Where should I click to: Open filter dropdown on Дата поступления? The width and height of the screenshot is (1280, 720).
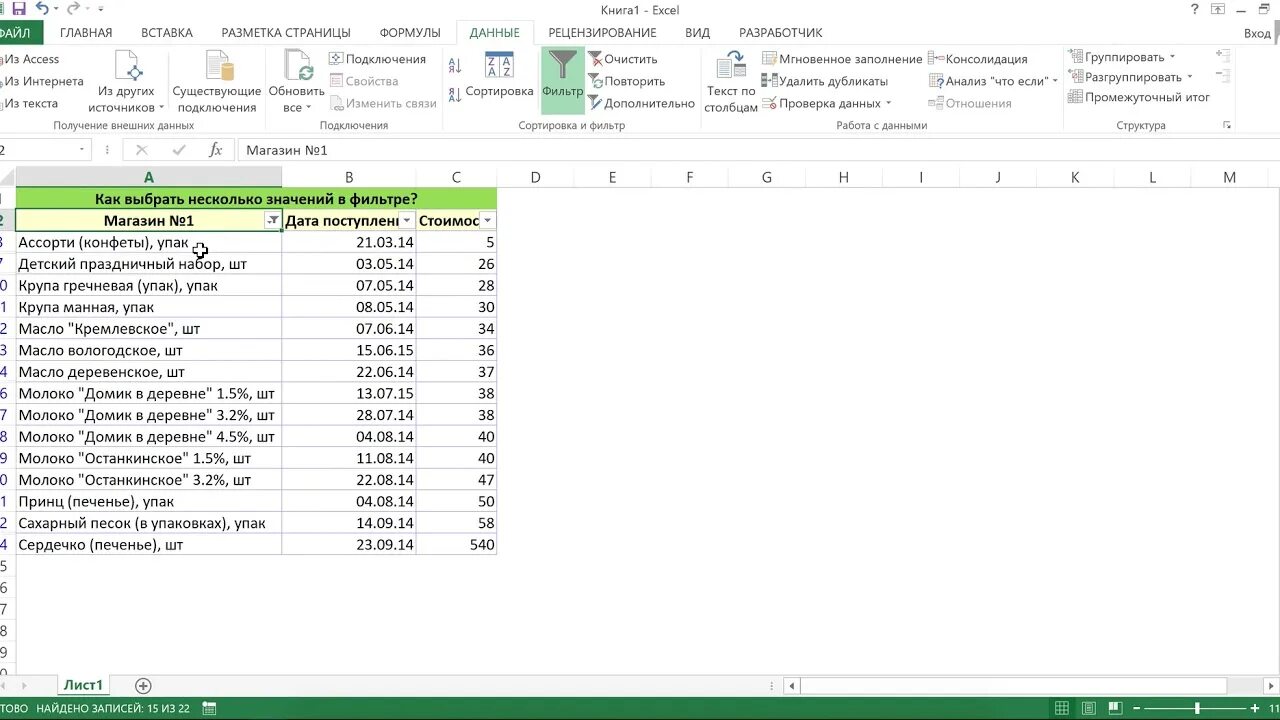point(406,221)
